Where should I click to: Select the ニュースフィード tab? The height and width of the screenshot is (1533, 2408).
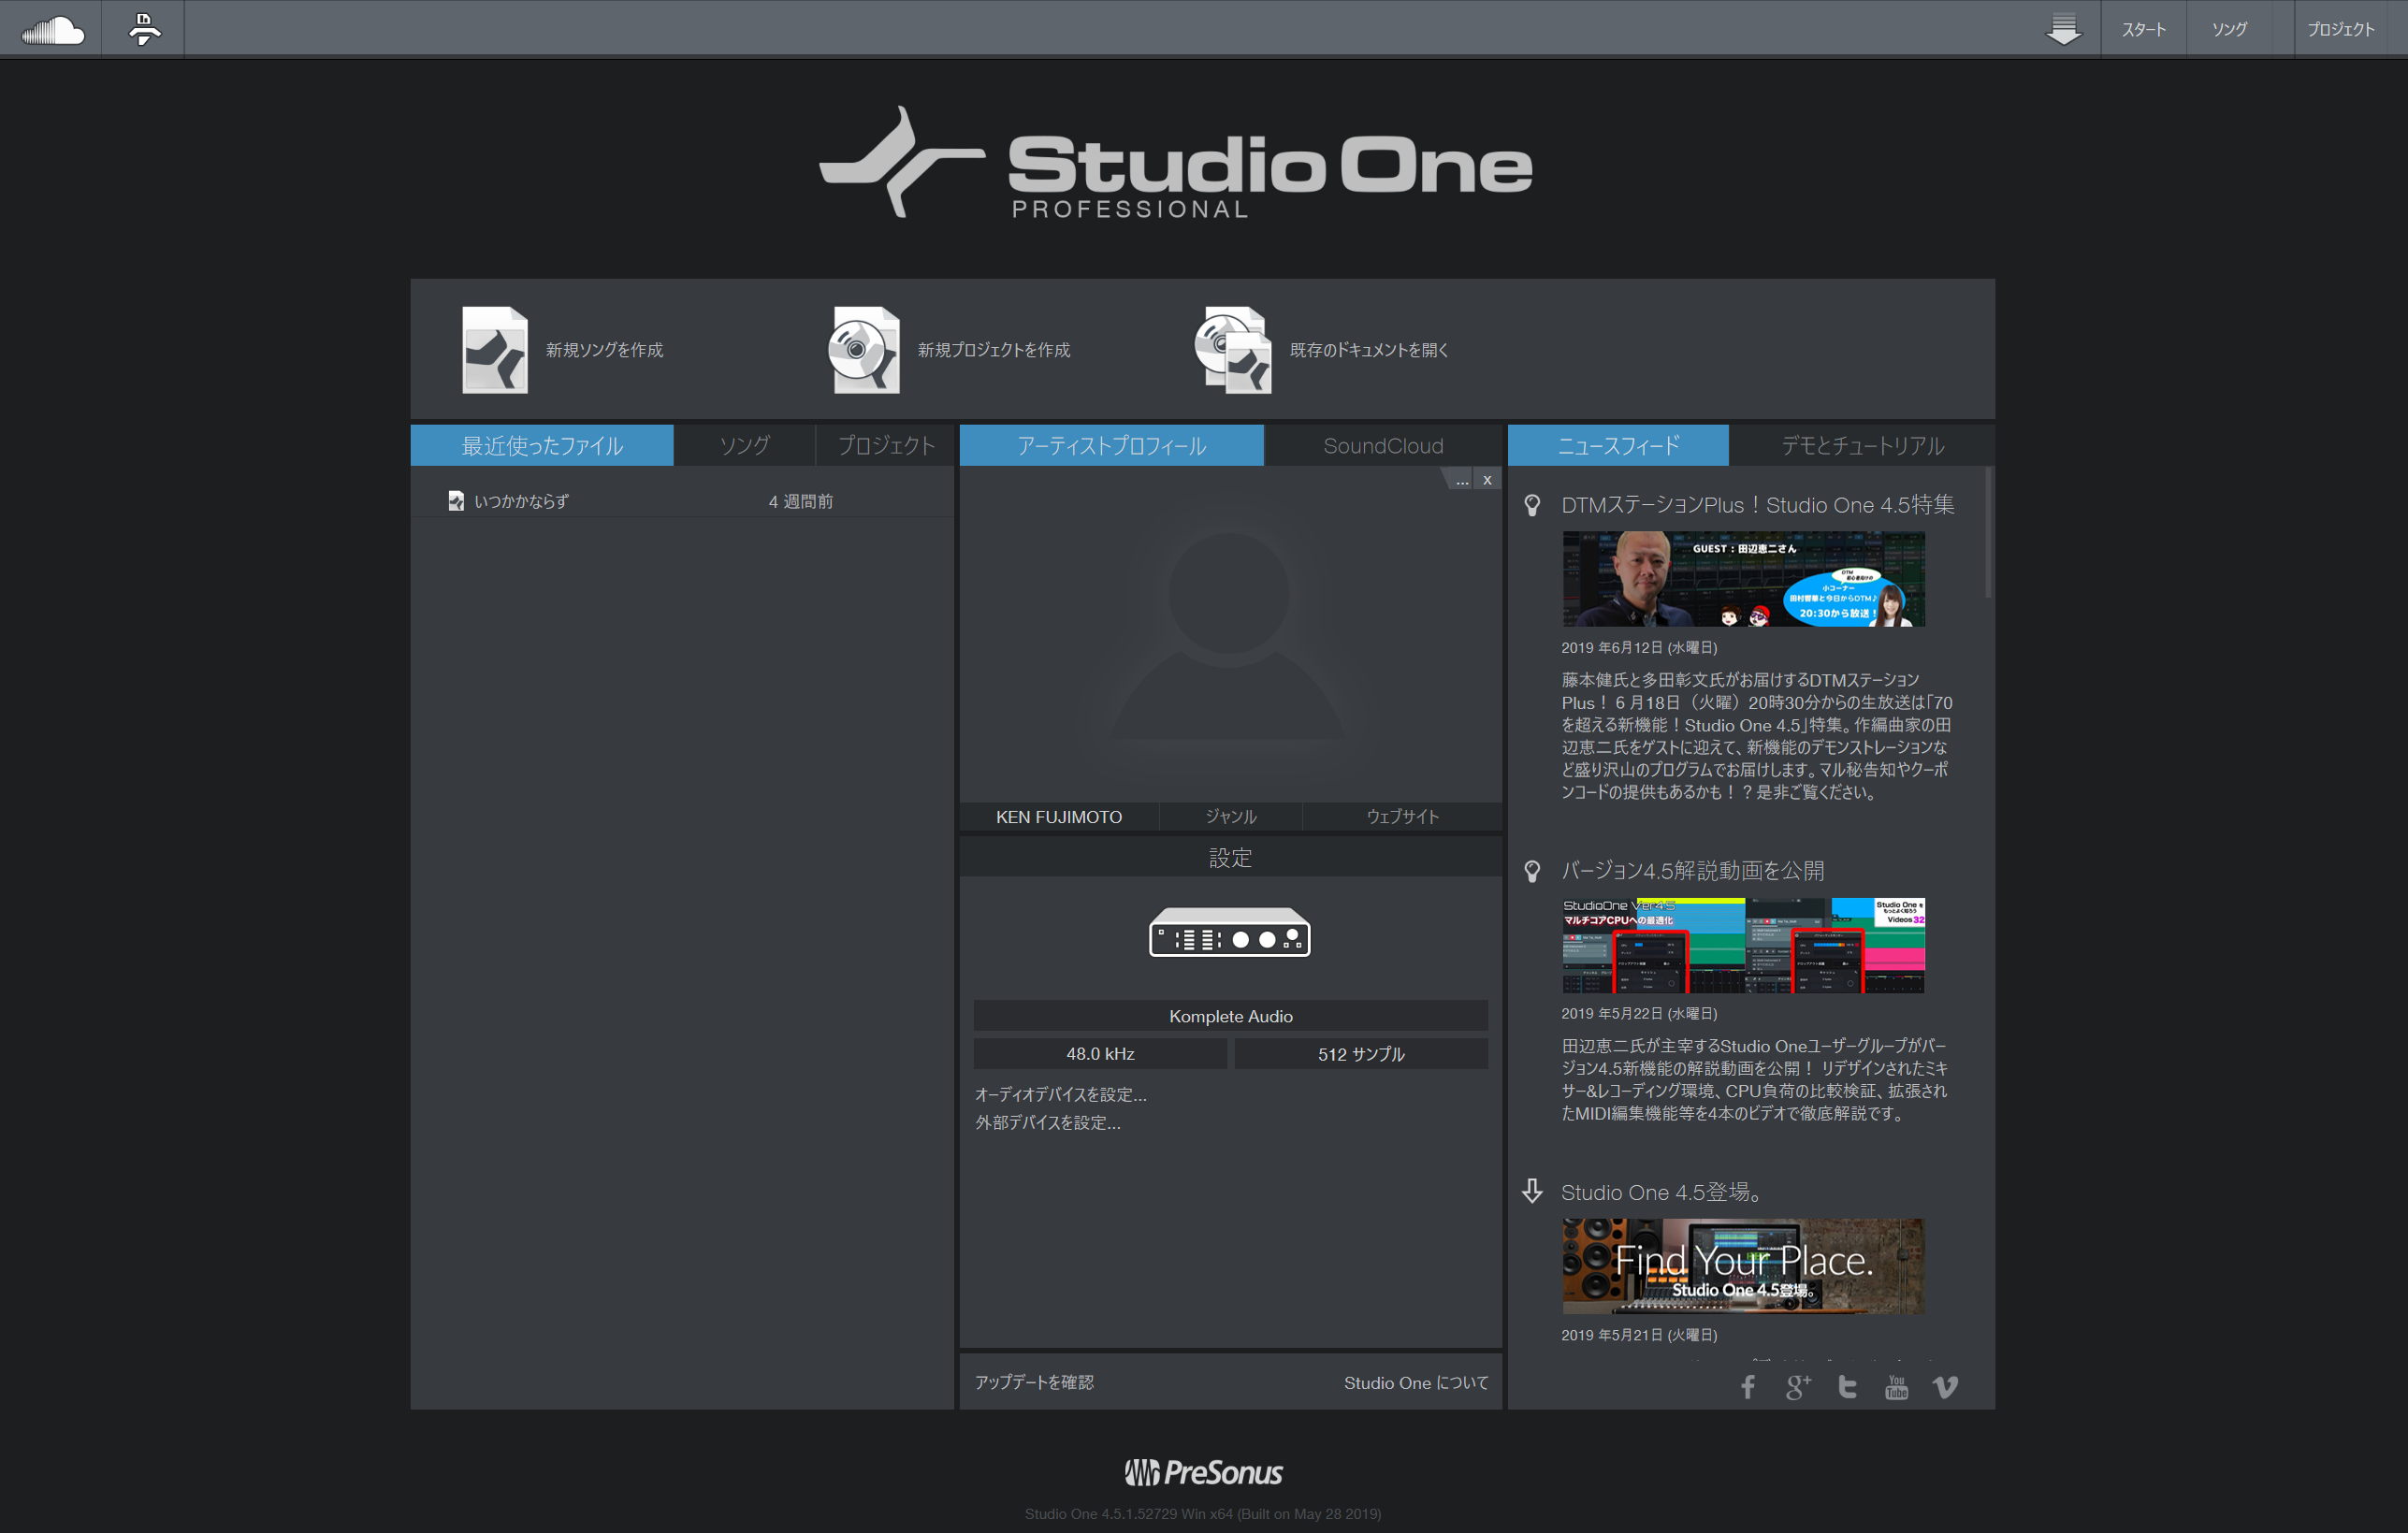point(1618,446)
